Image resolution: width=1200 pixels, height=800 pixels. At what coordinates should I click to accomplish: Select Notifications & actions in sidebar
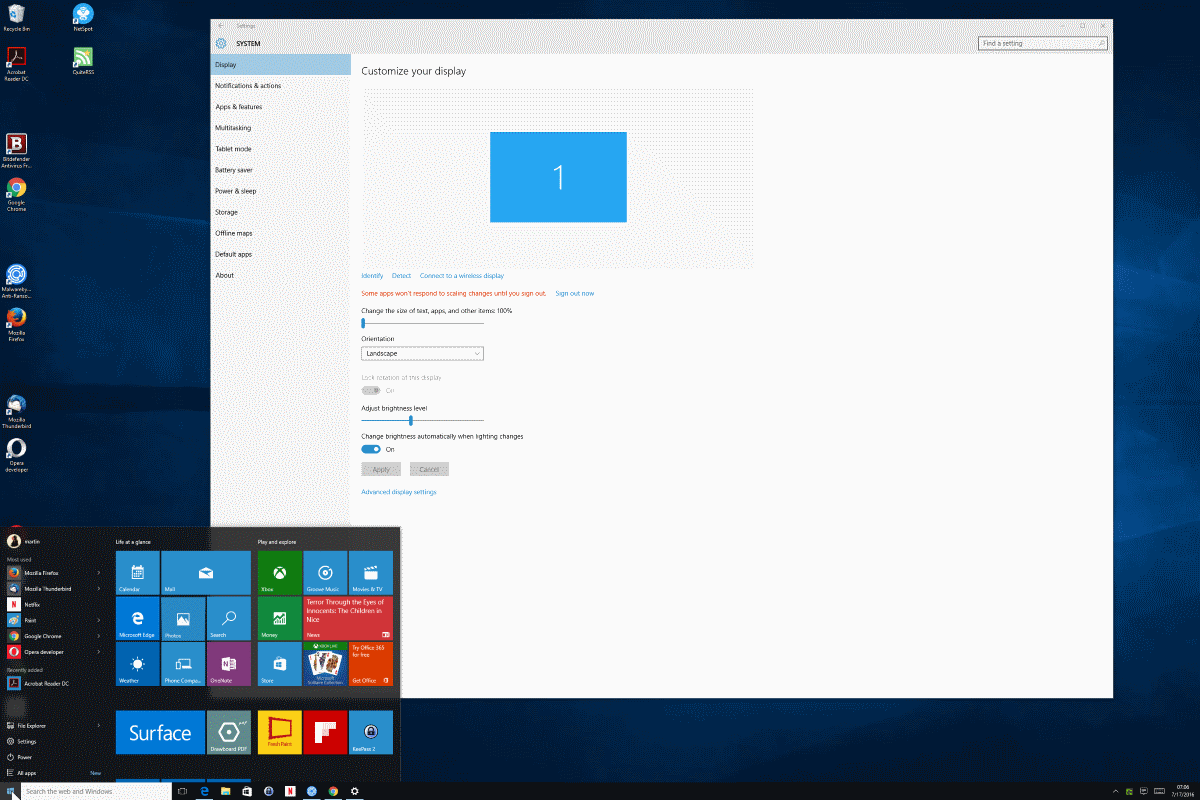281,86
